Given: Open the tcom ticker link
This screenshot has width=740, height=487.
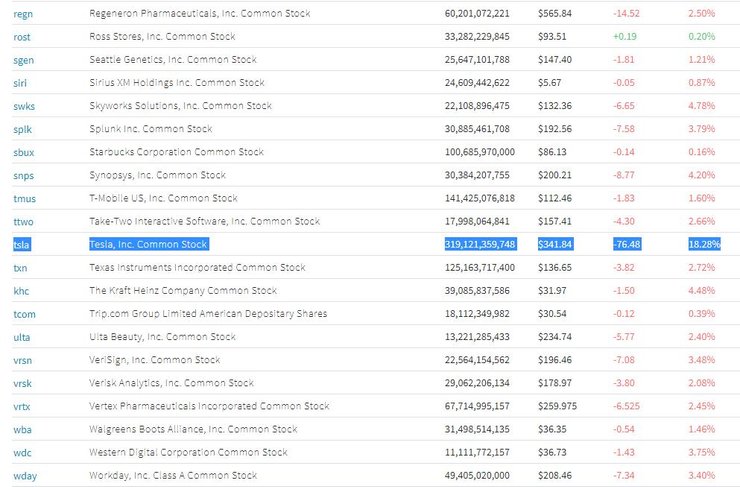Looking at the screenshot, I should coord(23,314).
